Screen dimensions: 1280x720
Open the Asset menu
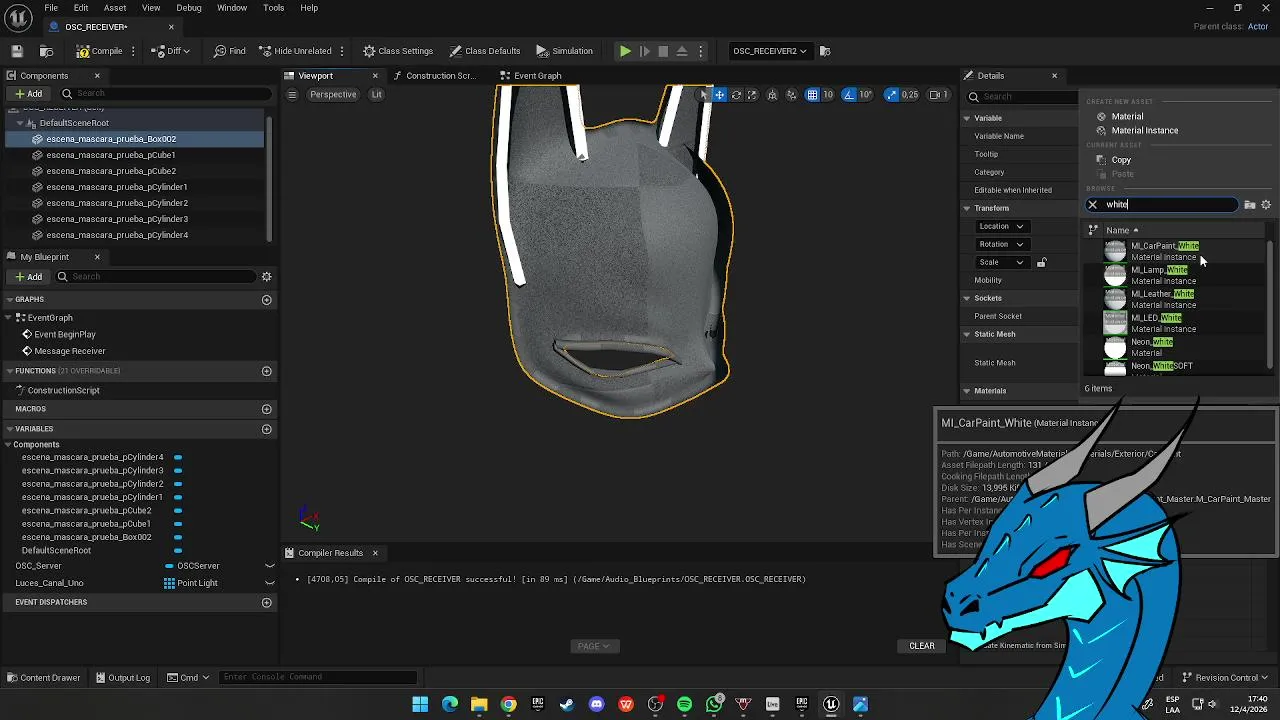114,8
